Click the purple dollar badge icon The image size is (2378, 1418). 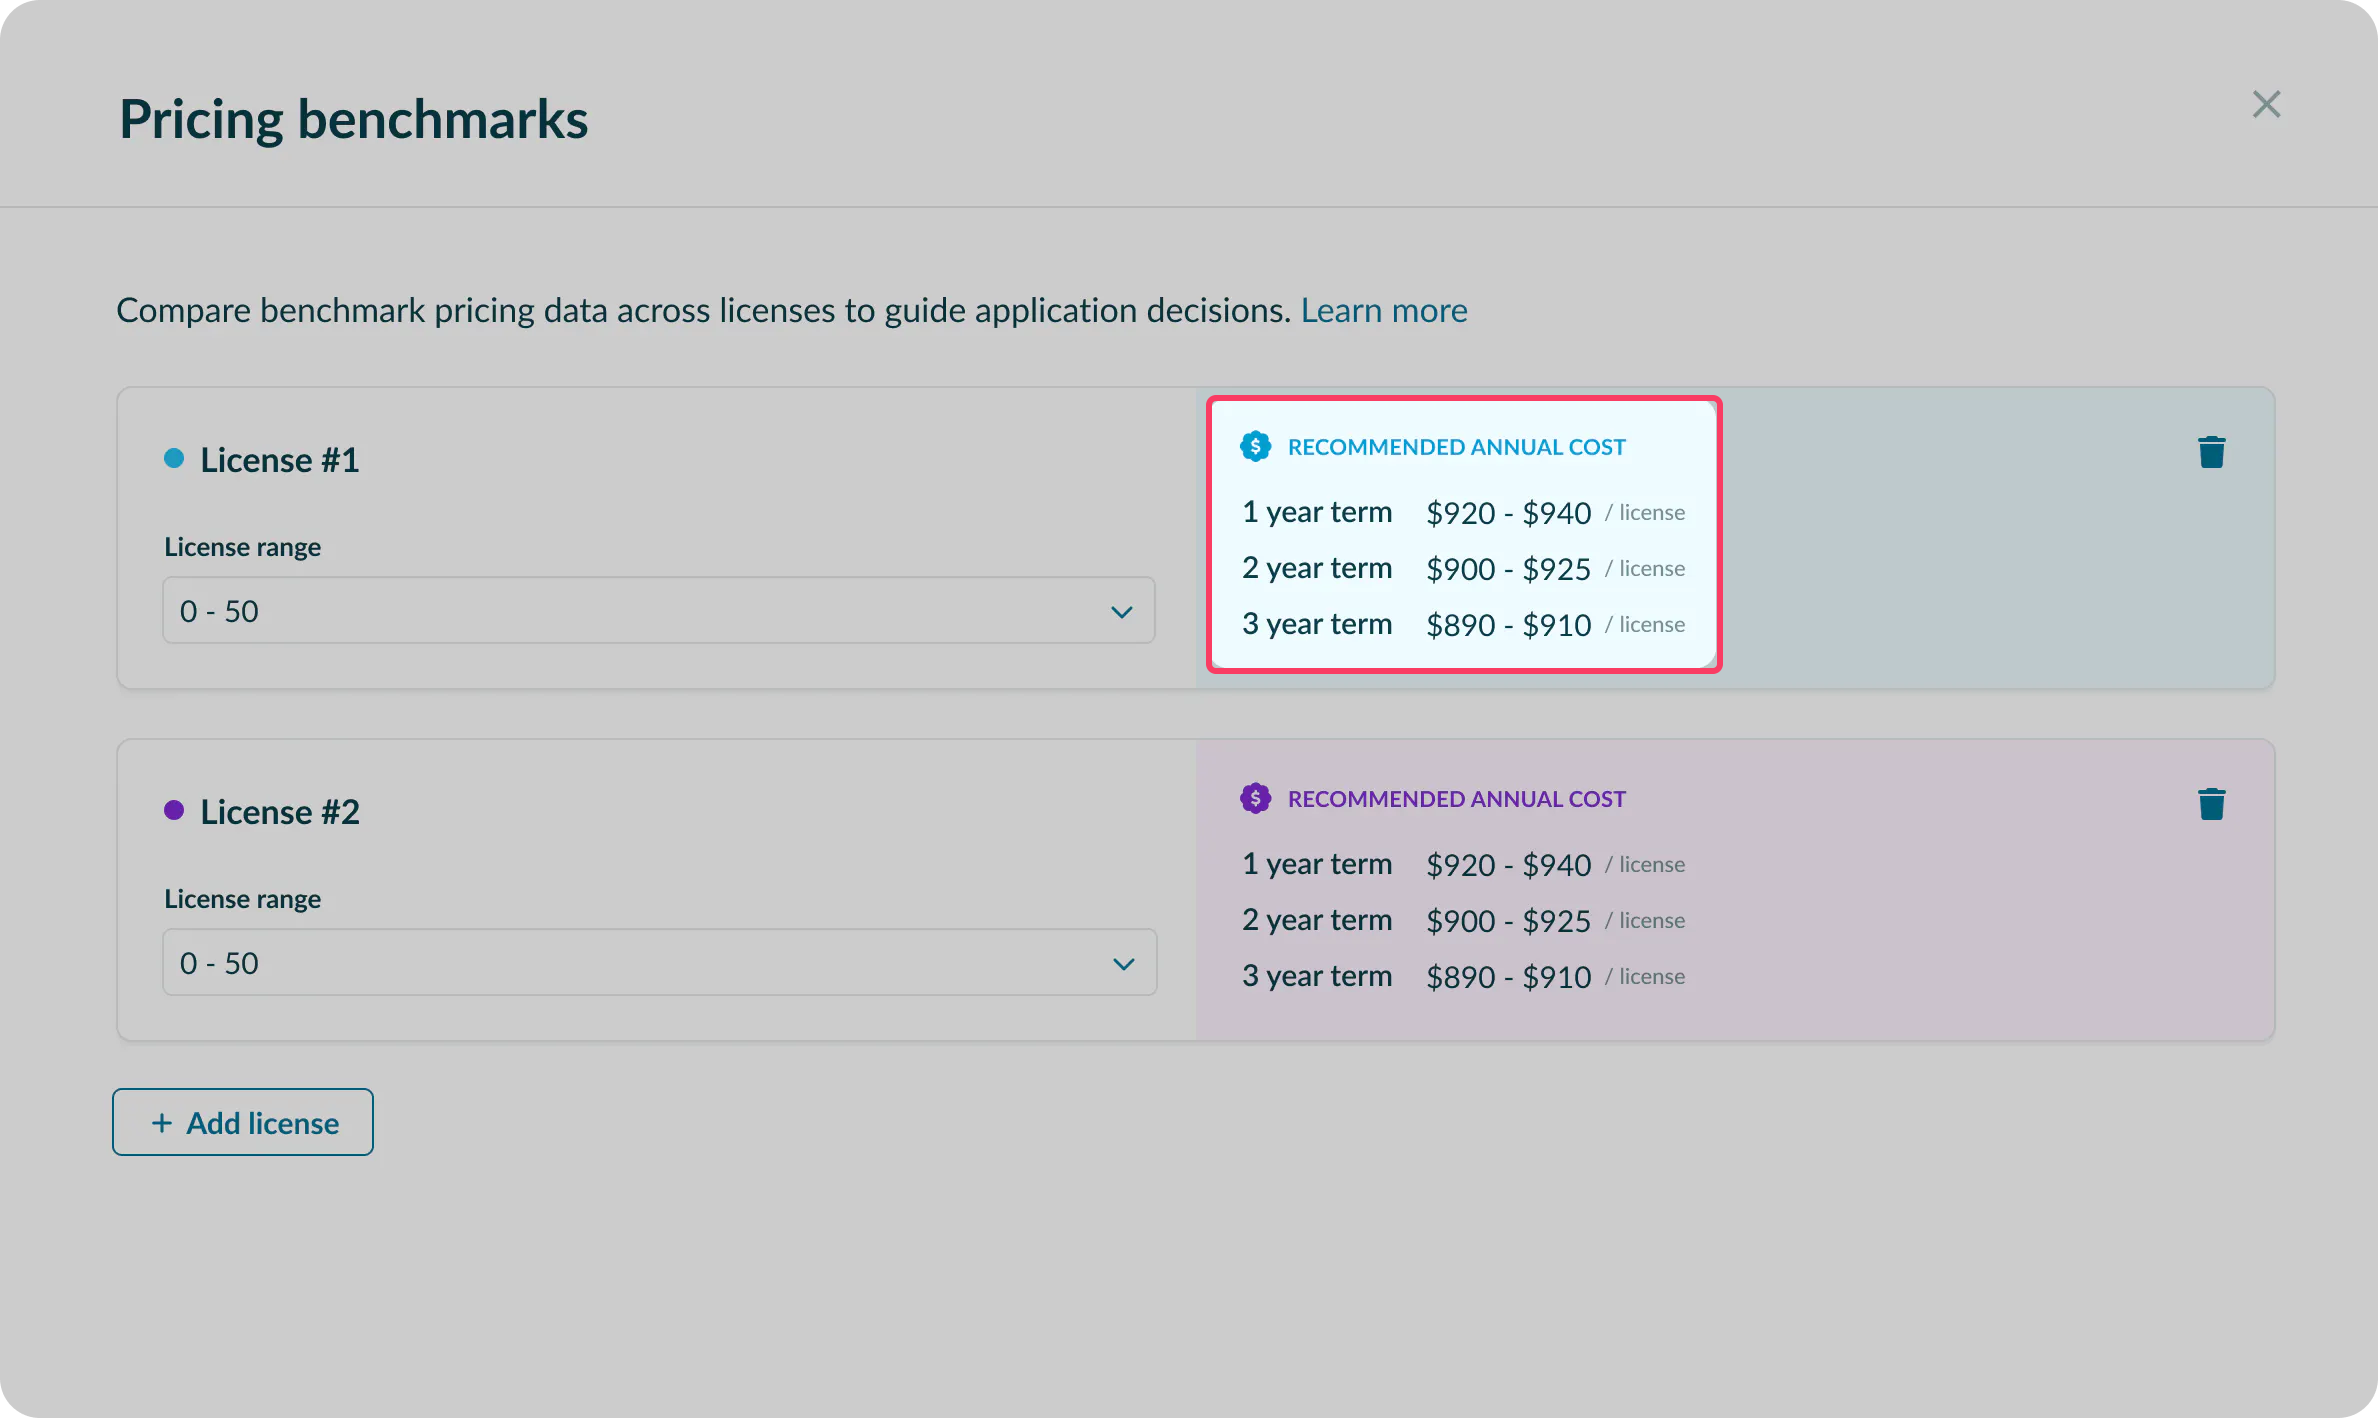pos(1255,798)
